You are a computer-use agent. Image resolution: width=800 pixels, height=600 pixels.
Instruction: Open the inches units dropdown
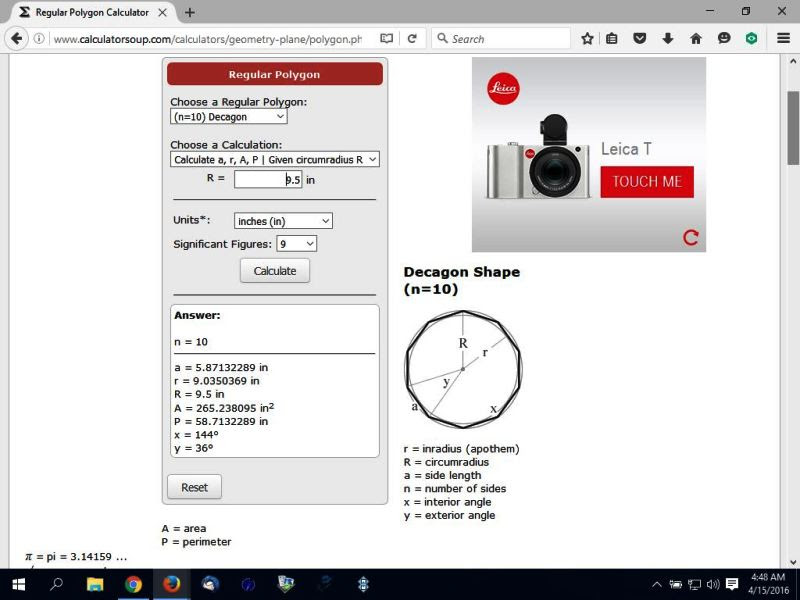tap(283, 221)
